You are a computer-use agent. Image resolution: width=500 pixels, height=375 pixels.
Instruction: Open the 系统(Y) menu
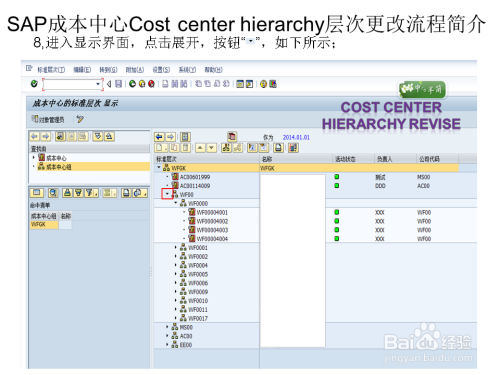[x=187, y=70]
